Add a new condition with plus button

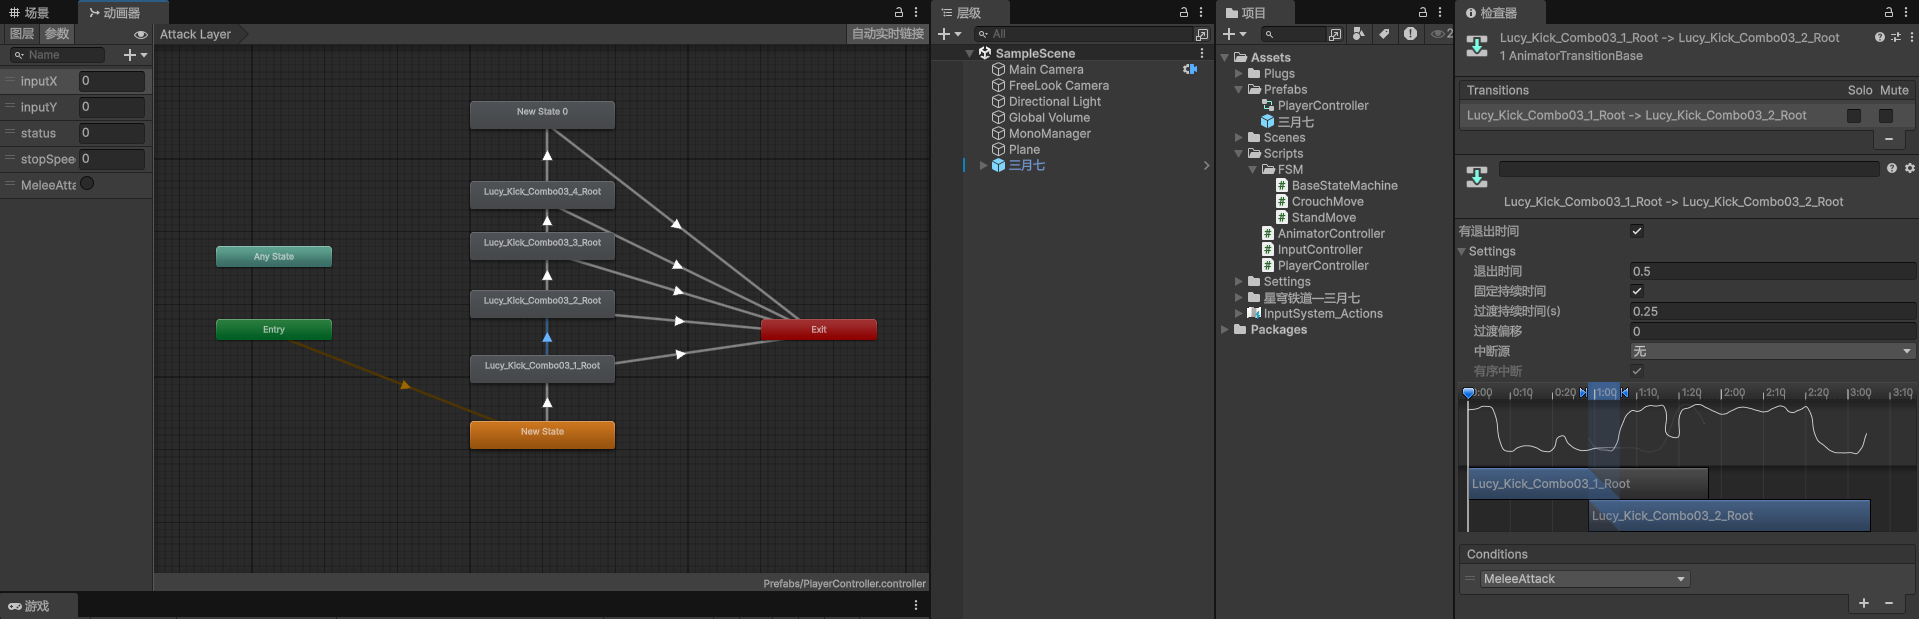click(1864, 603)
